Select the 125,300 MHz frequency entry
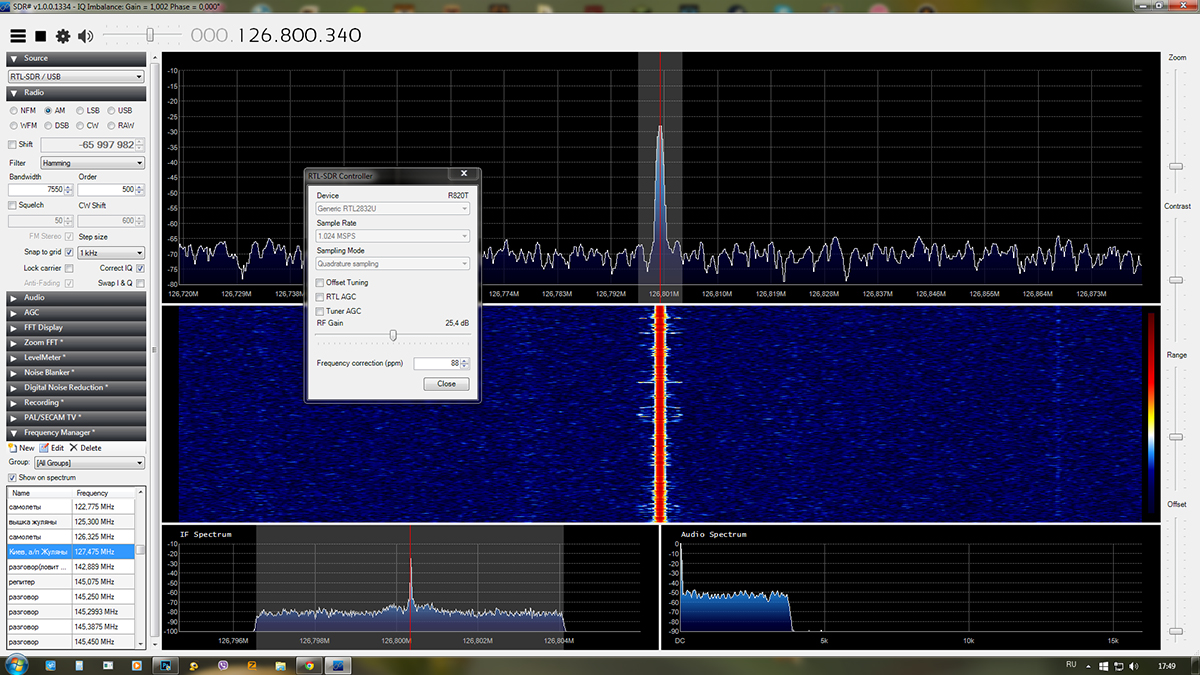 tap(94, 522)
